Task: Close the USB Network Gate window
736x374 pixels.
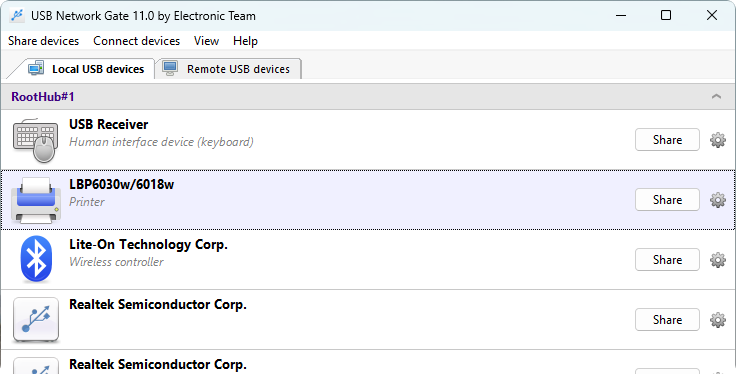Action: tap(712, 15)
